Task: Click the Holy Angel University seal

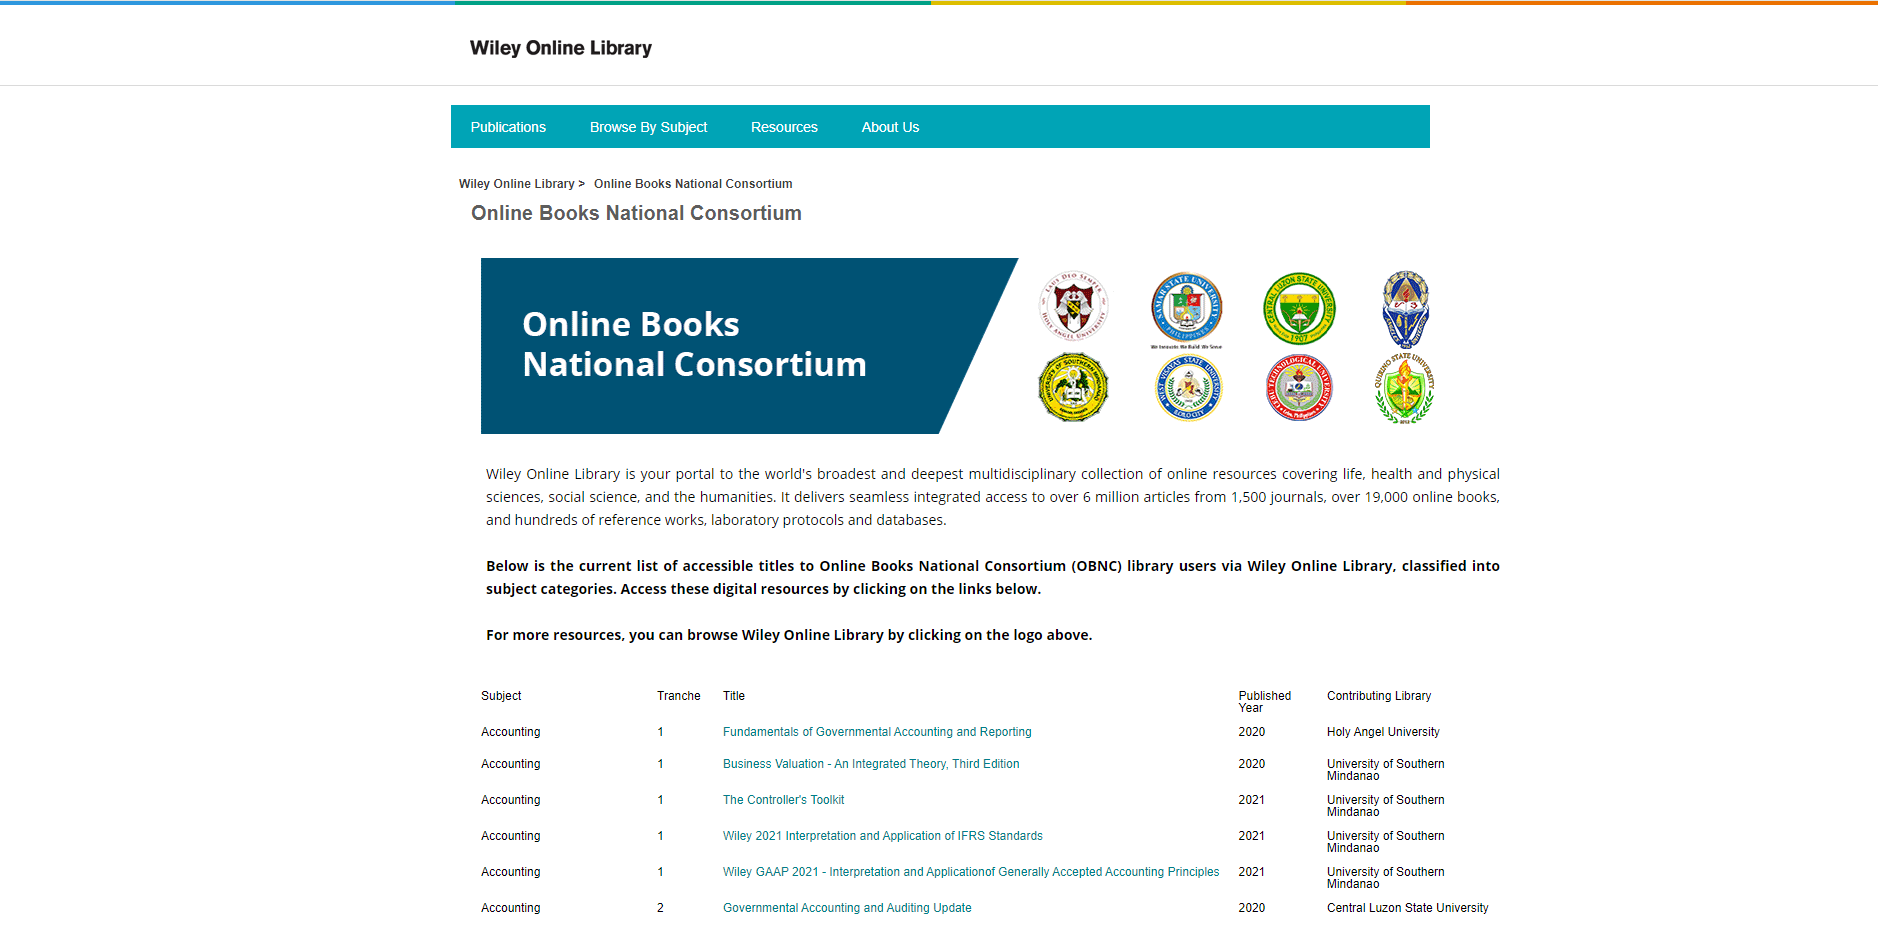Action: click(x=1074, y=306)
